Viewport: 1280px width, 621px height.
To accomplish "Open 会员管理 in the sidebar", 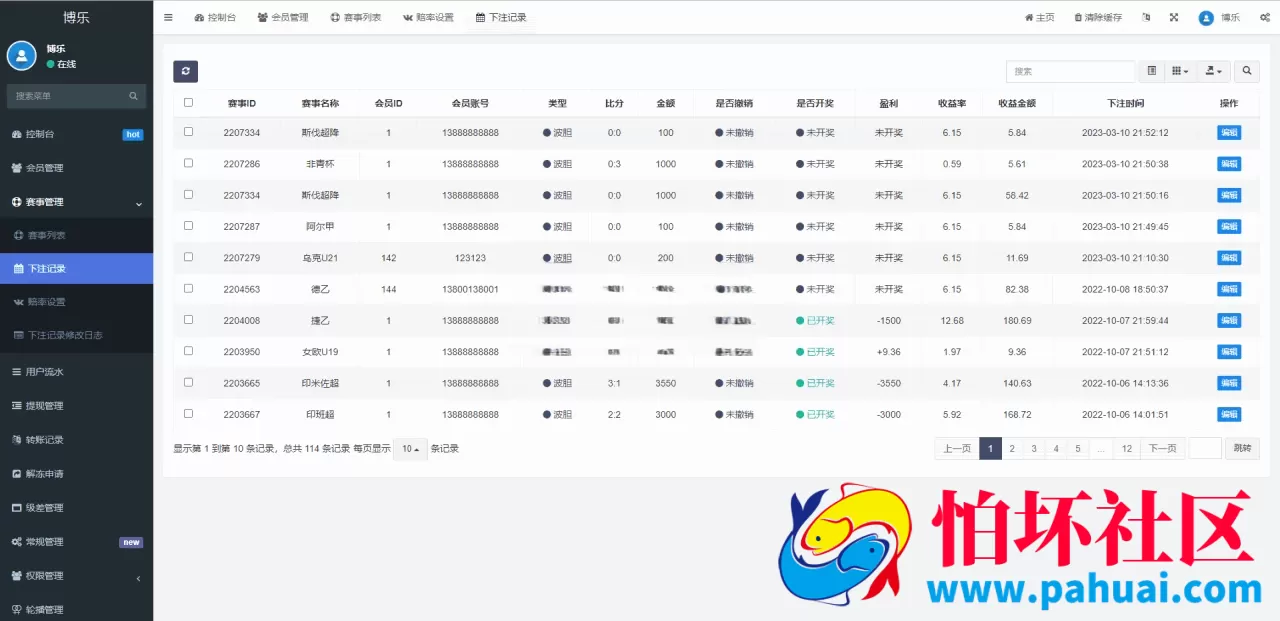I will (76, 168).
